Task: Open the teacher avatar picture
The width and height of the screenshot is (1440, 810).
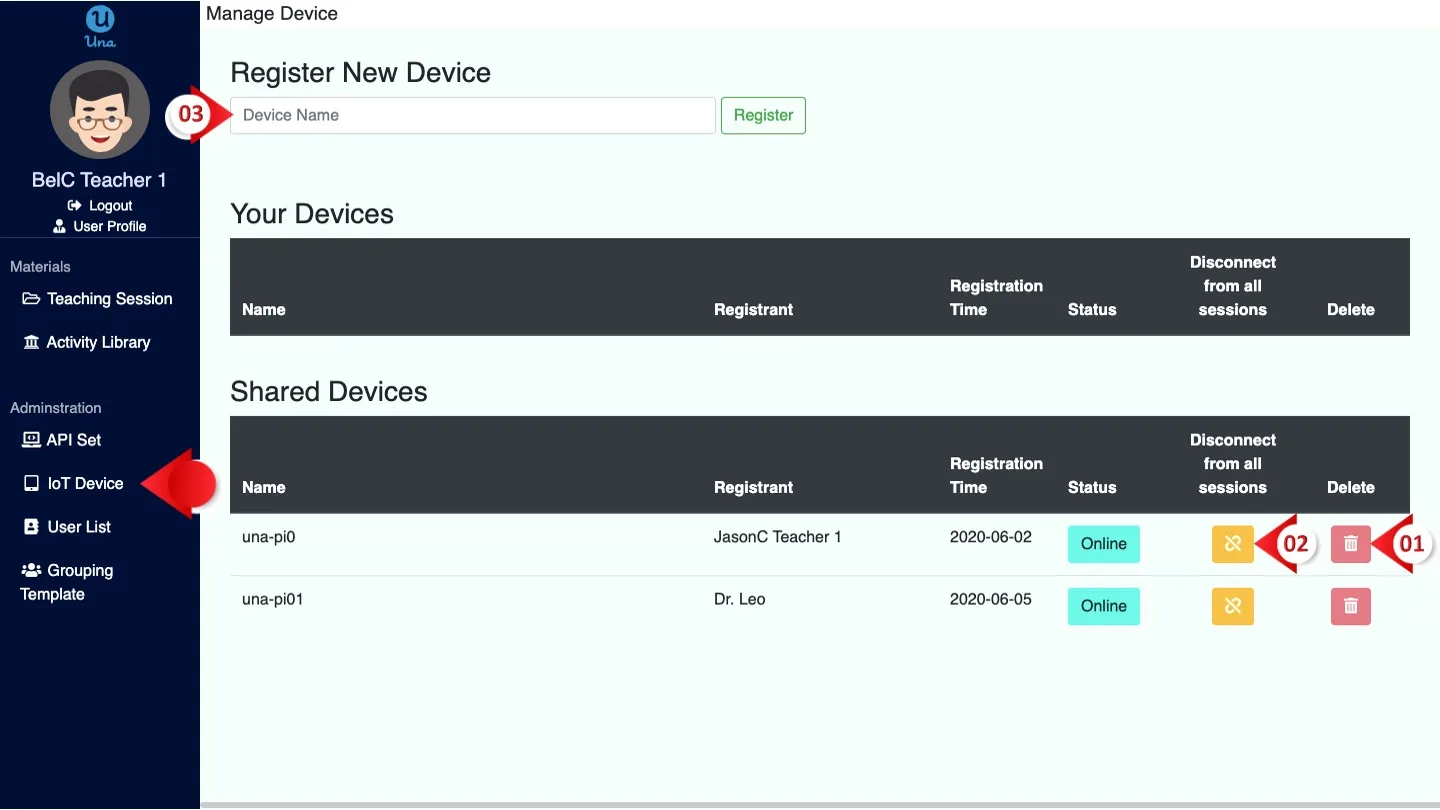Action: pos(100,110)
